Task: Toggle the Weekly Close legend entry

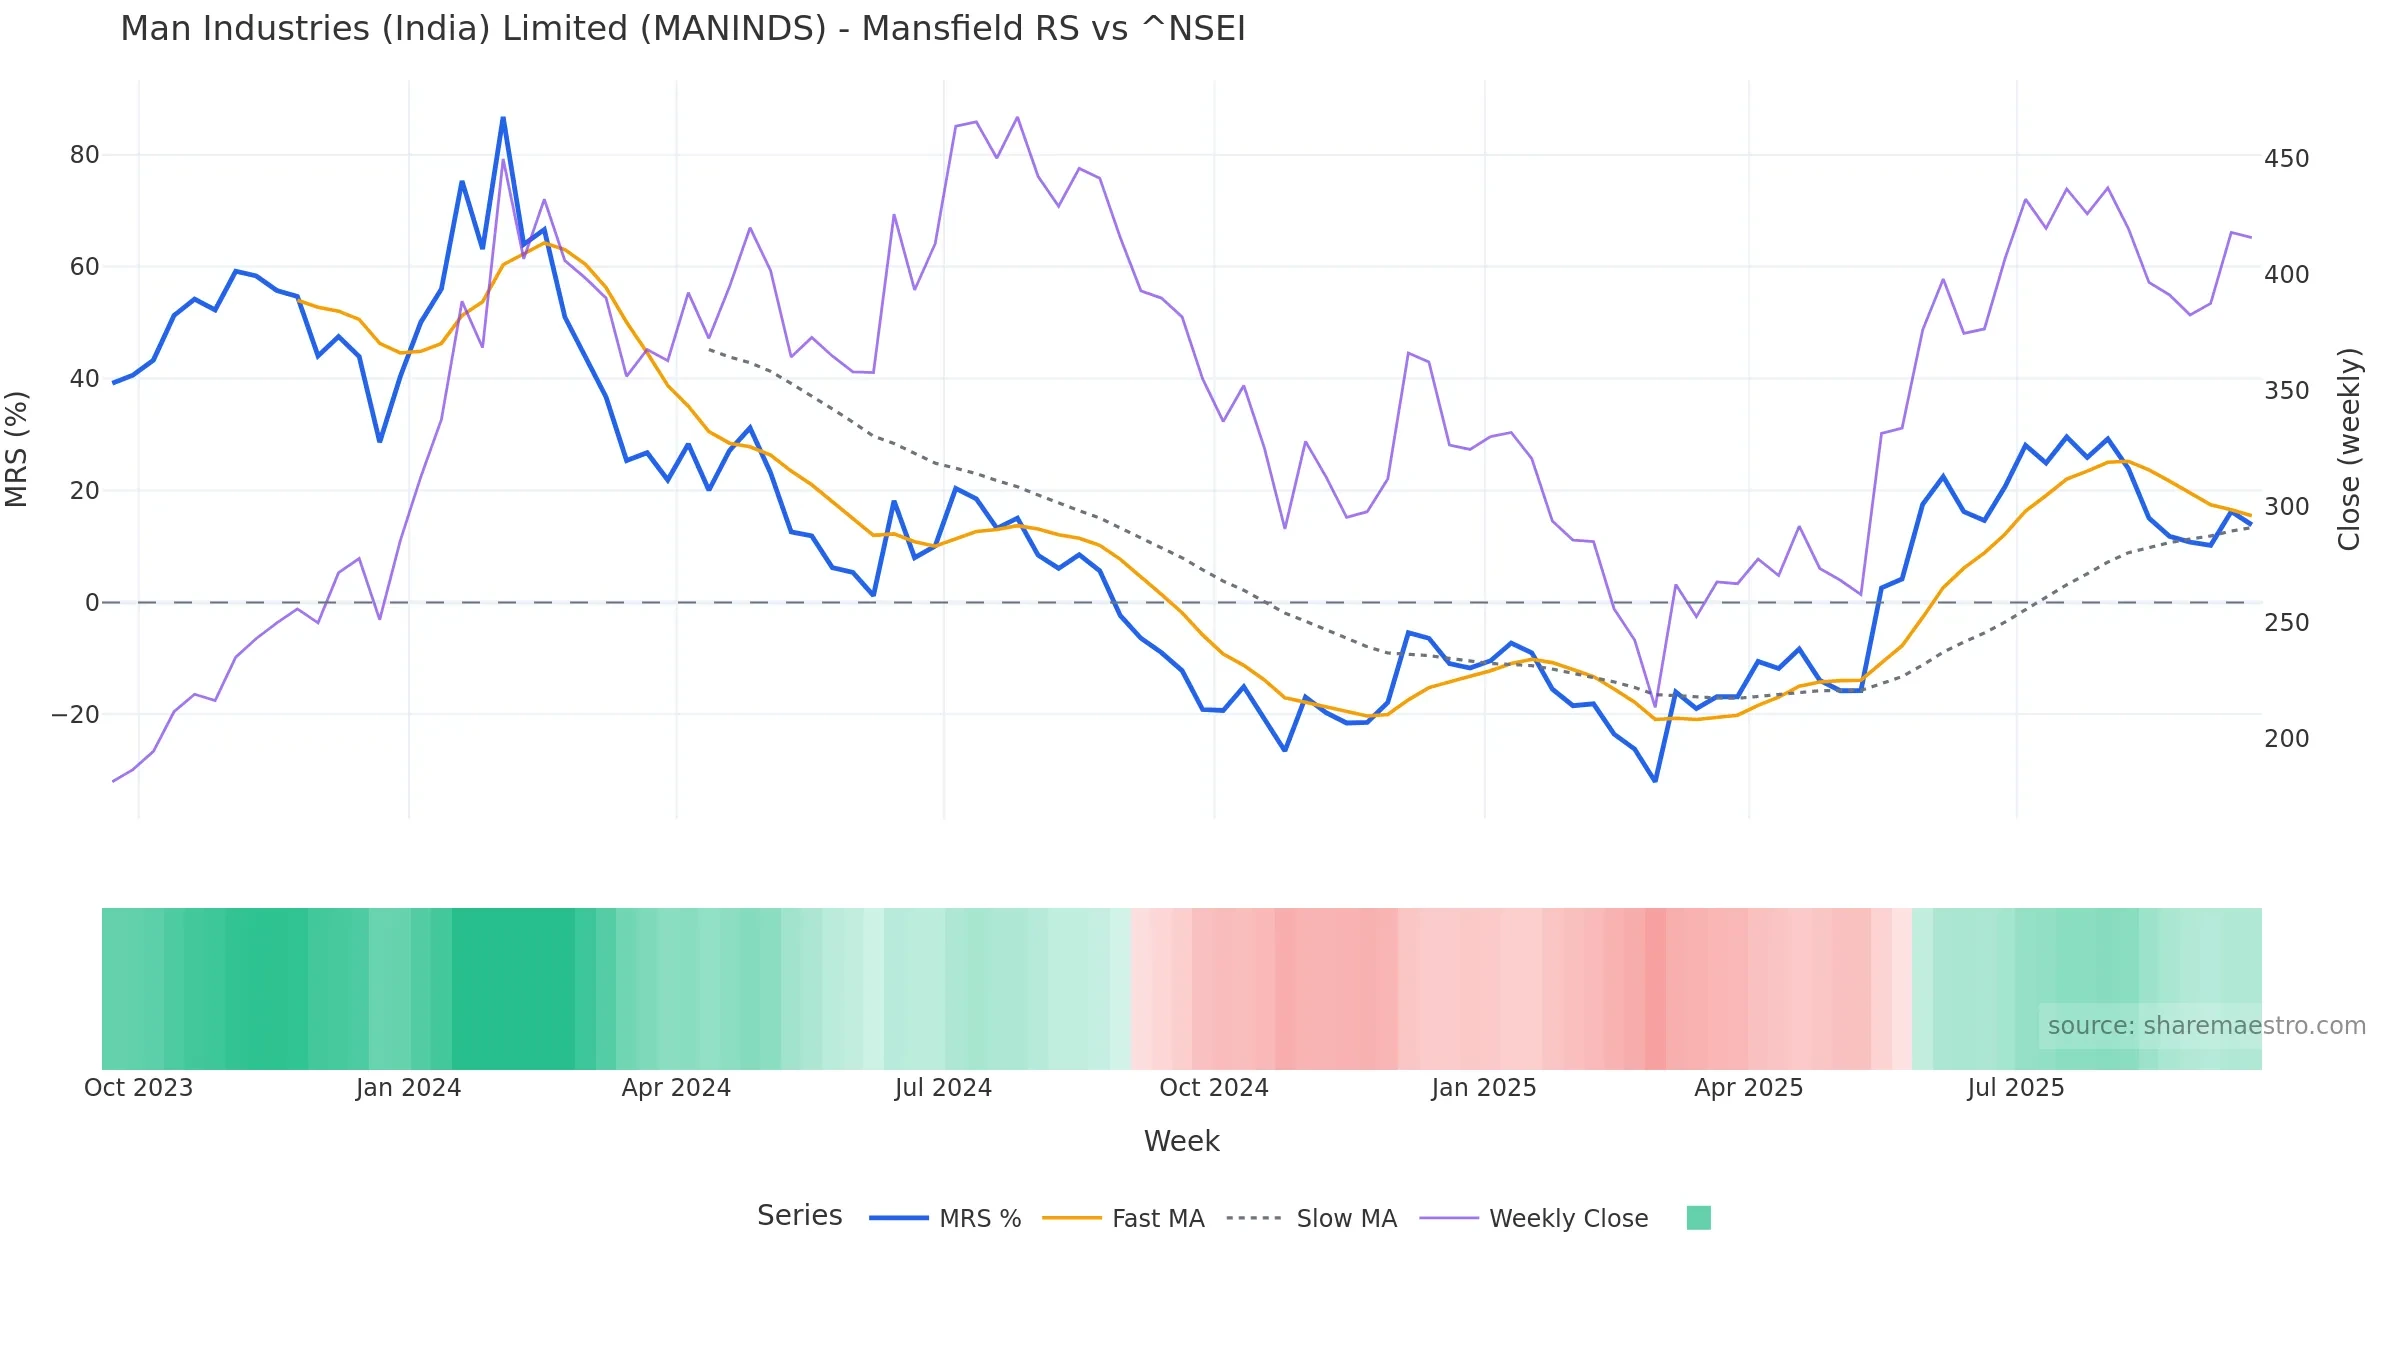Action: 1534,1218
